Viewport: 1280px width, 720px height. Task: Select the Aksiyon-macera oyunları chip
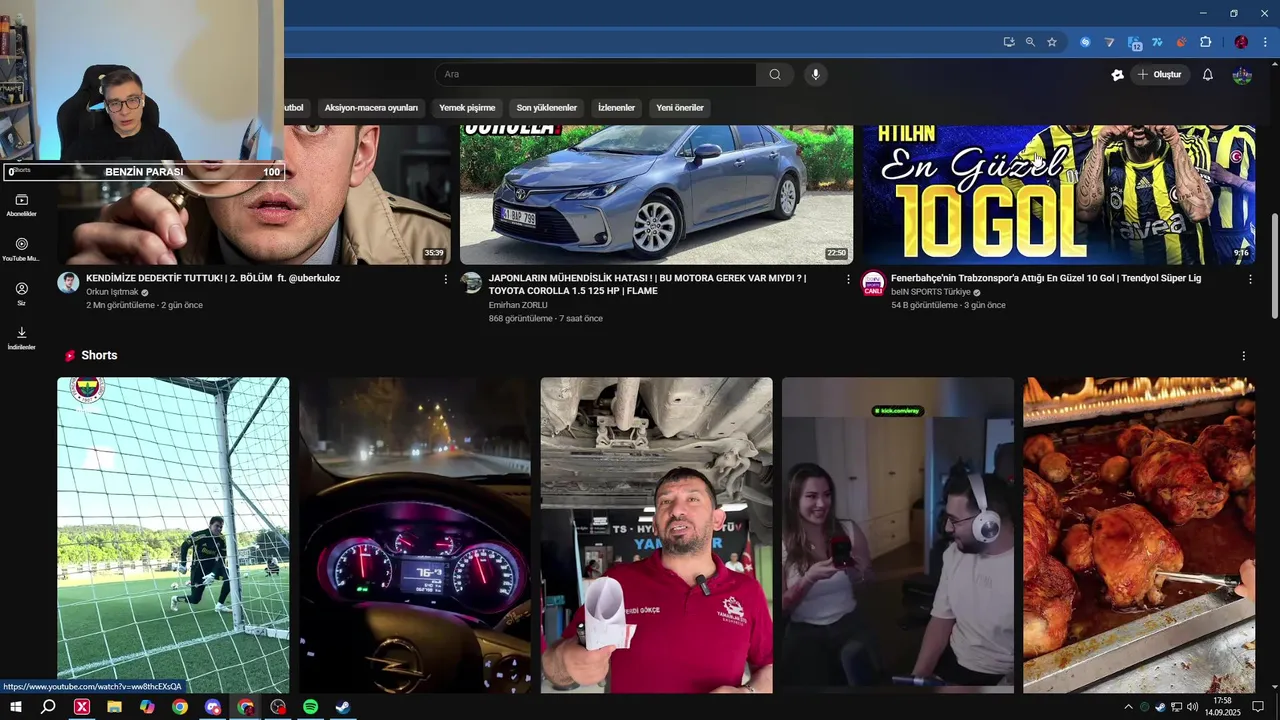tap(371, 108)
